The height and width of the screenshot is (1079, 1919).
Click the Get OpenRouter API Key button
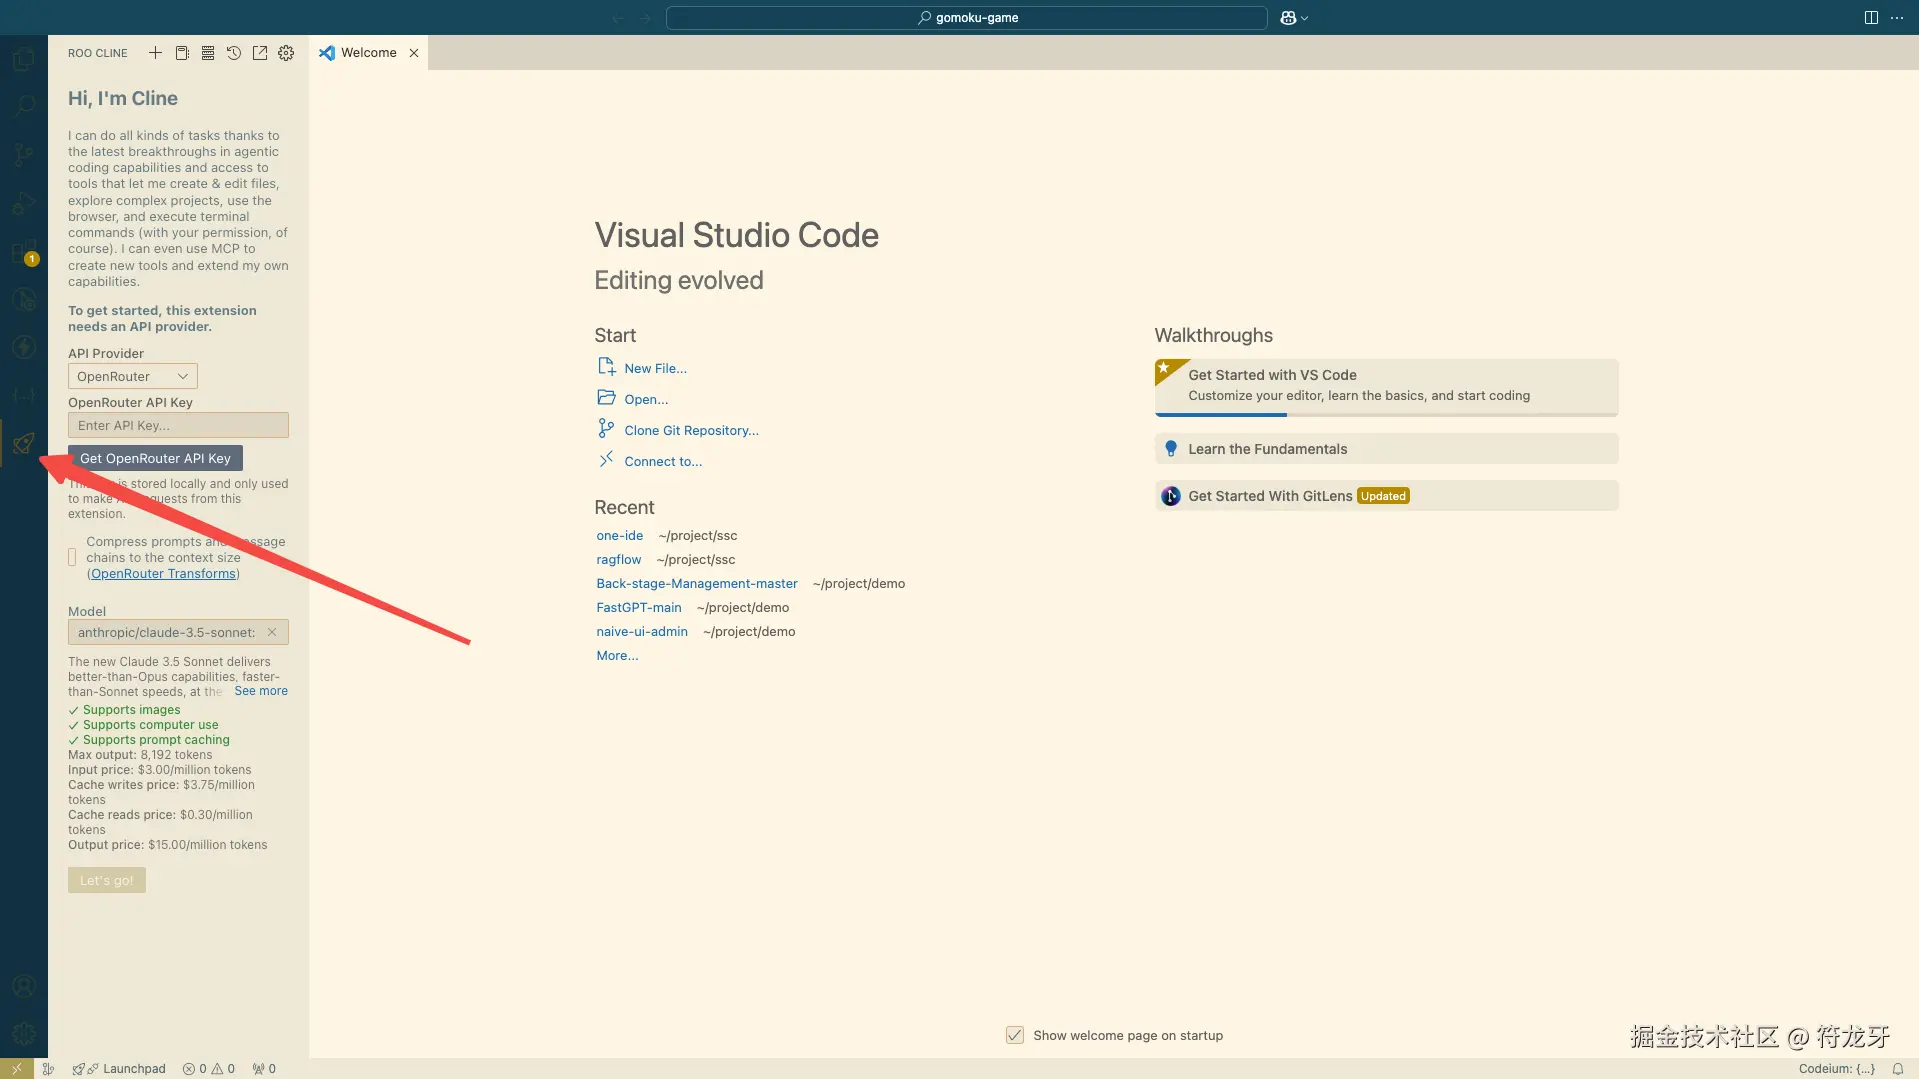click(155, 458)
